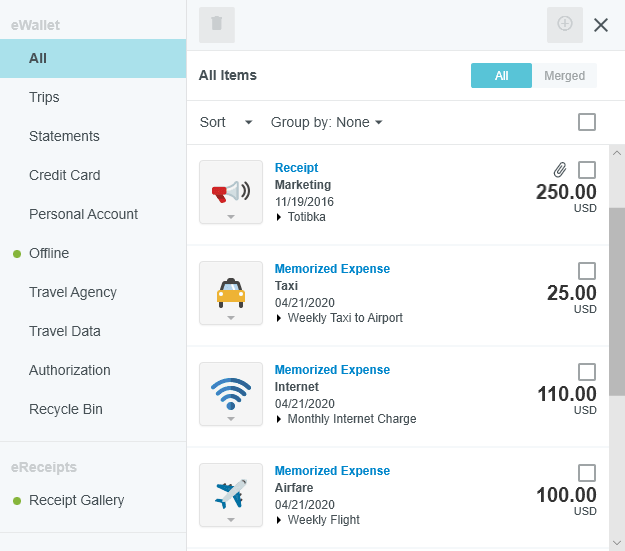
Task: Open the Sort dropdown
Action: tap(226, 122)
